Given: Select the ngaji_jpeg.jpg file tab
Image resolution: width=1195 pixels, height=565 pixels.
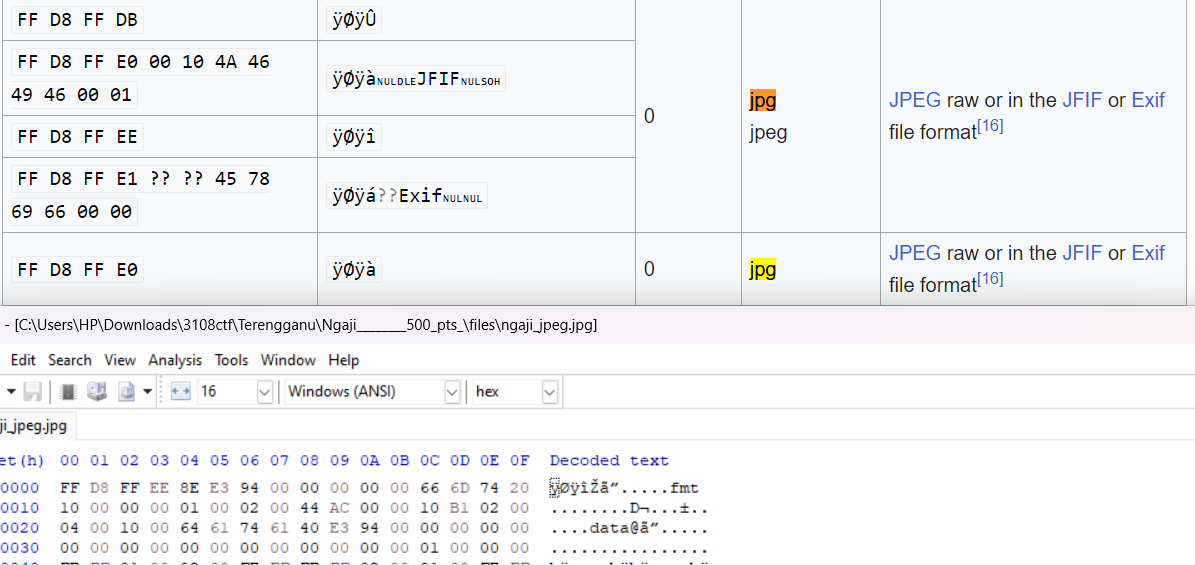Looking at the screenshot, I should (x=34, y=426).
